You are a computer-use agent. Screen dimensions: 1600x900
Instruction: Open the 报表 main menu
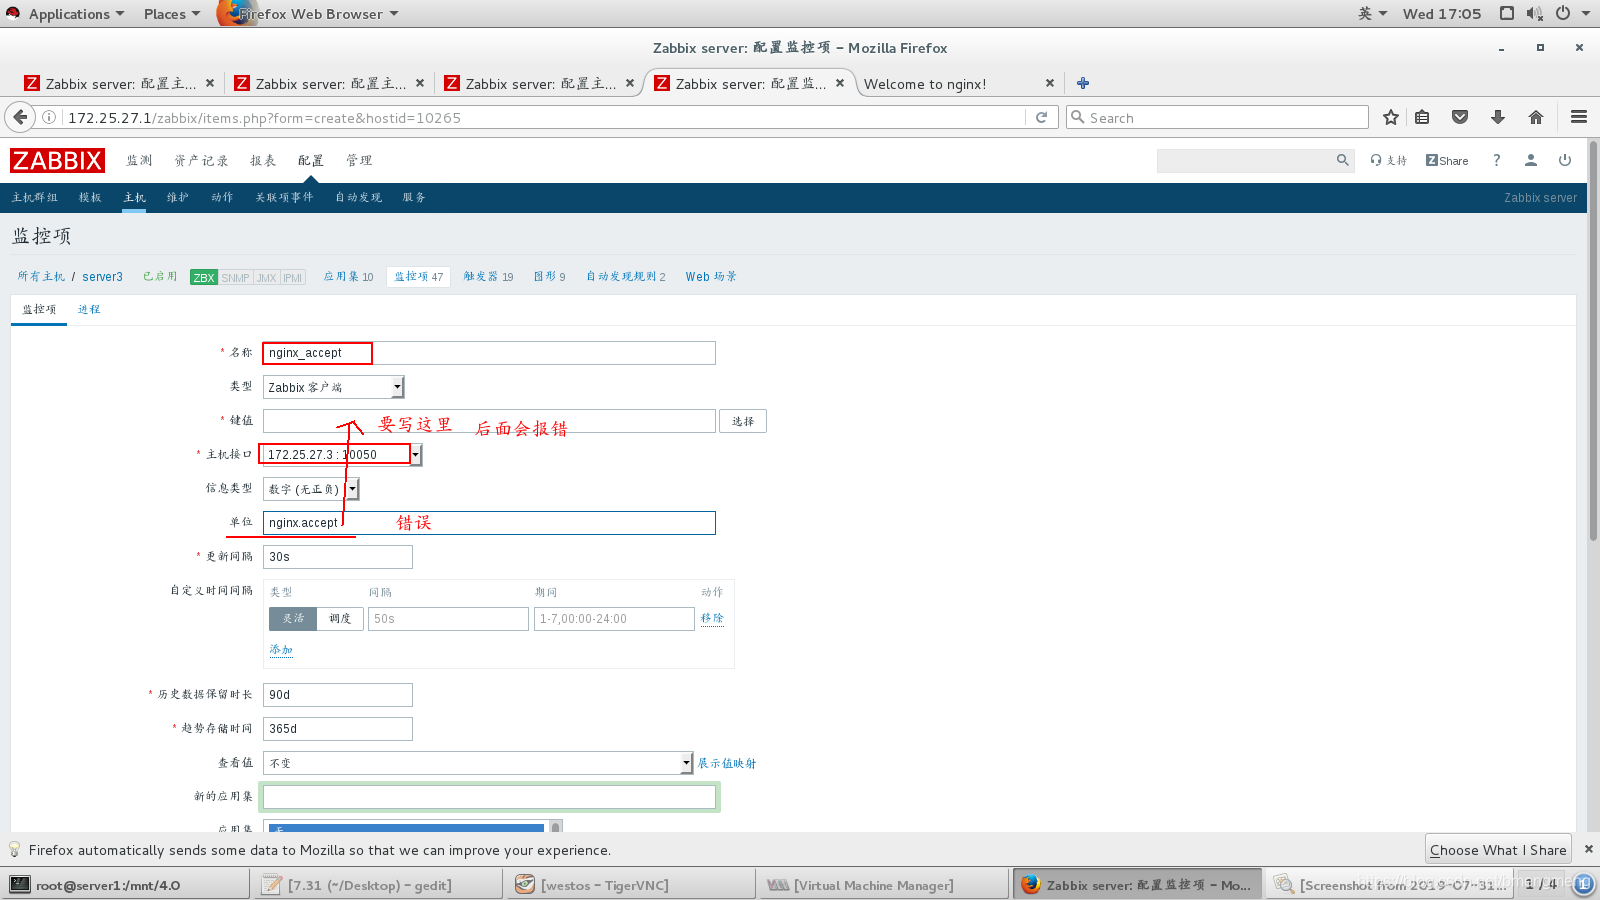point(263,160)
